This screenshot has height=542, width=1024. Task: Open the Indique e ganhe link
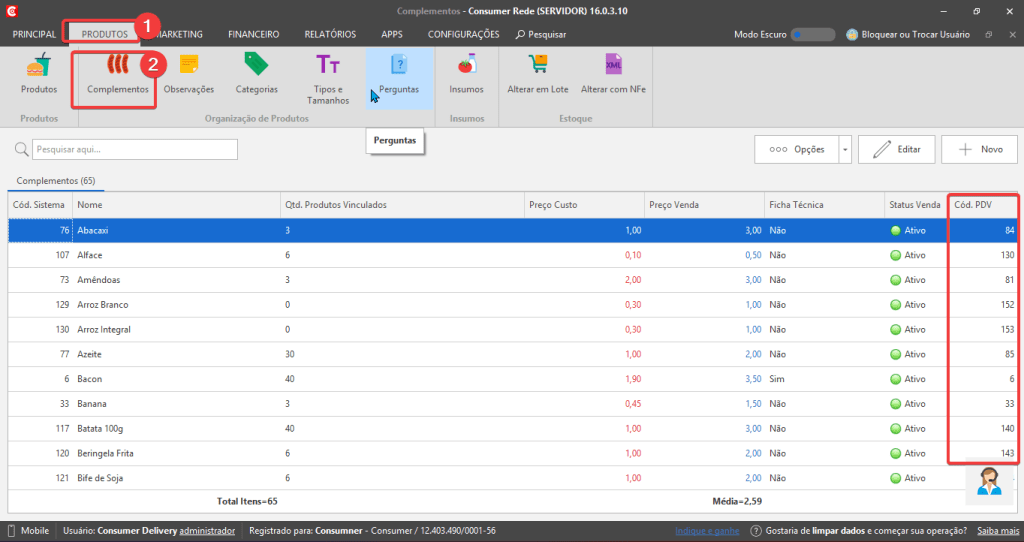coord(707,531)
